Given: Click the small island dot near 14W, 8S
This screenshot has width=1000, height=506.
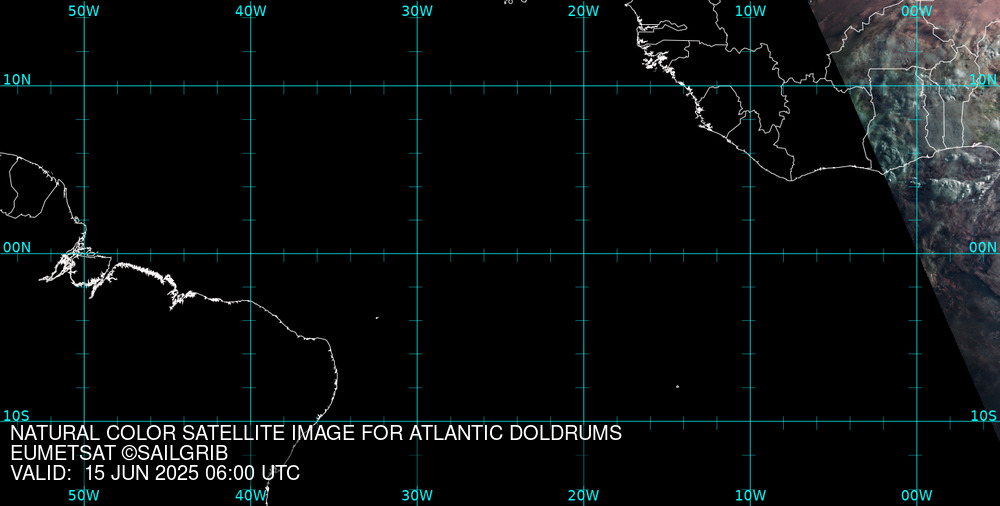Looking at the screenshot, I should (x=677, y=386).
